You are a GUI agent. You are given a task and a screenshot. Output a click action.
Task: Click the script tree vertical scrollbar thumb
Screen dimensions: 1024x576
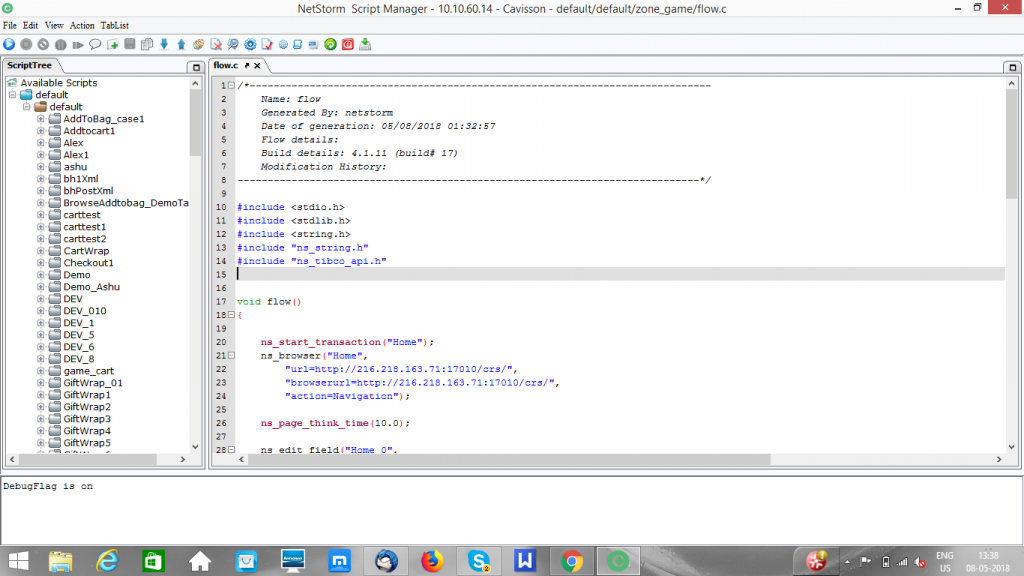pos(195,123)
